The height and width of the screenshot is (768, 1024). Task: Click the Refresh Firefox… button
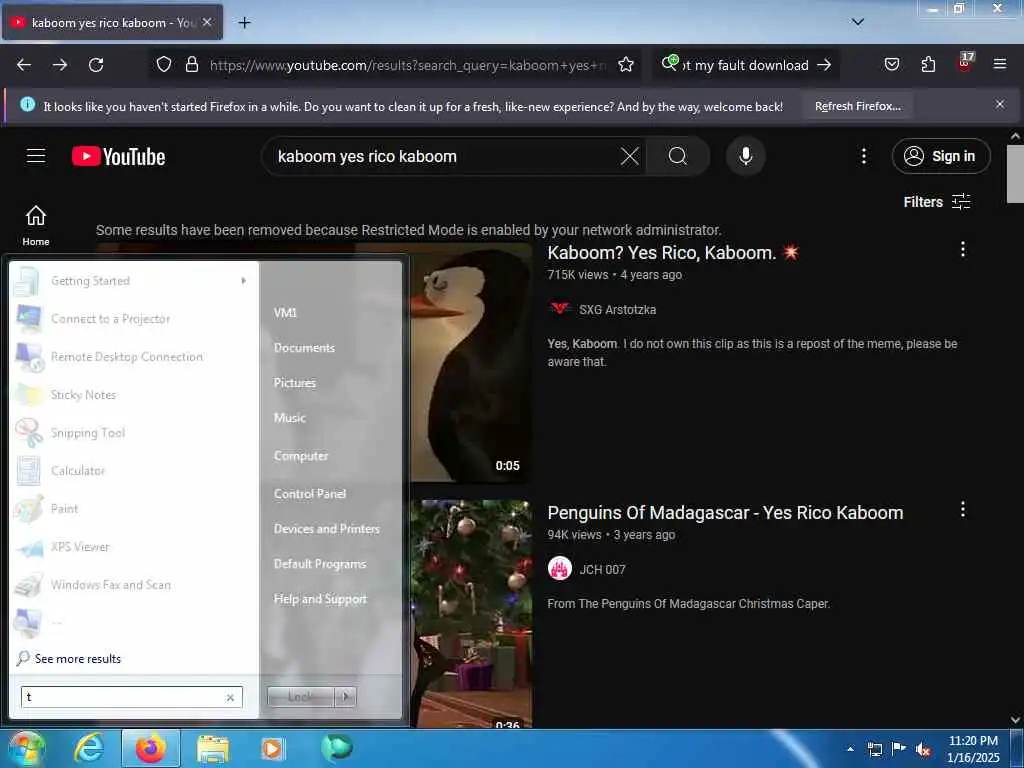point(857,106)
